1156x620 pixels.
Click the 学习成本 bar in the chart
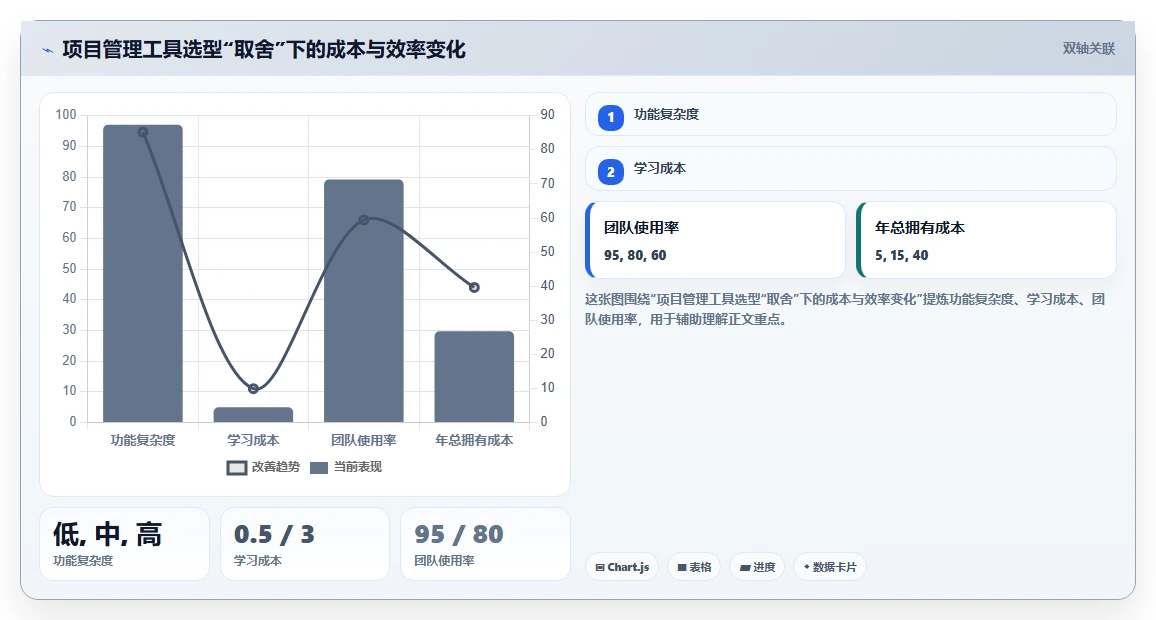(254, 415)
